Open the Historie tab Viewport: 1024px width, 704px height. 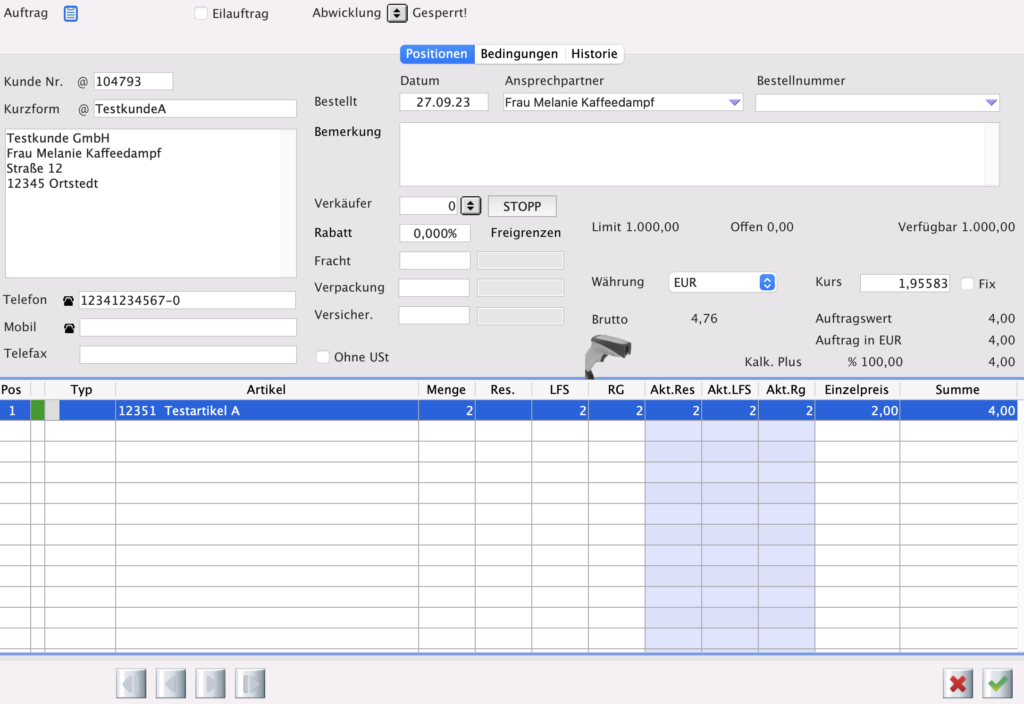pyautogui.click(x=594, y=54)
